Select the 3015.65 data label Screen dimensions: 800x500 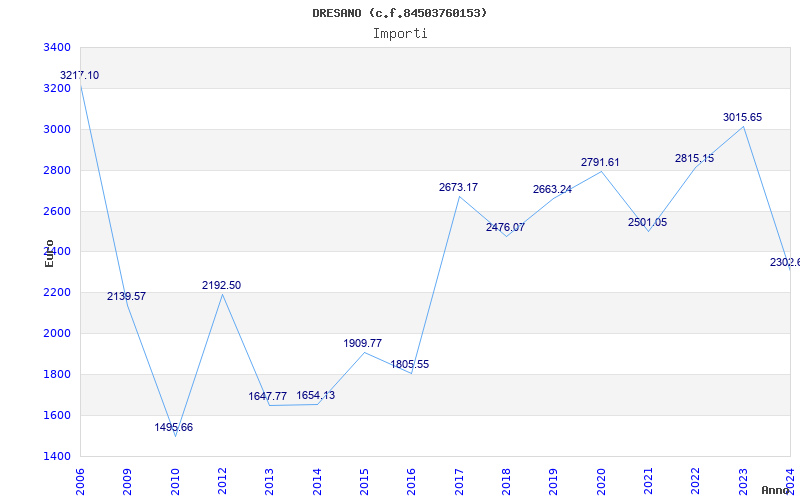[742, 117]
